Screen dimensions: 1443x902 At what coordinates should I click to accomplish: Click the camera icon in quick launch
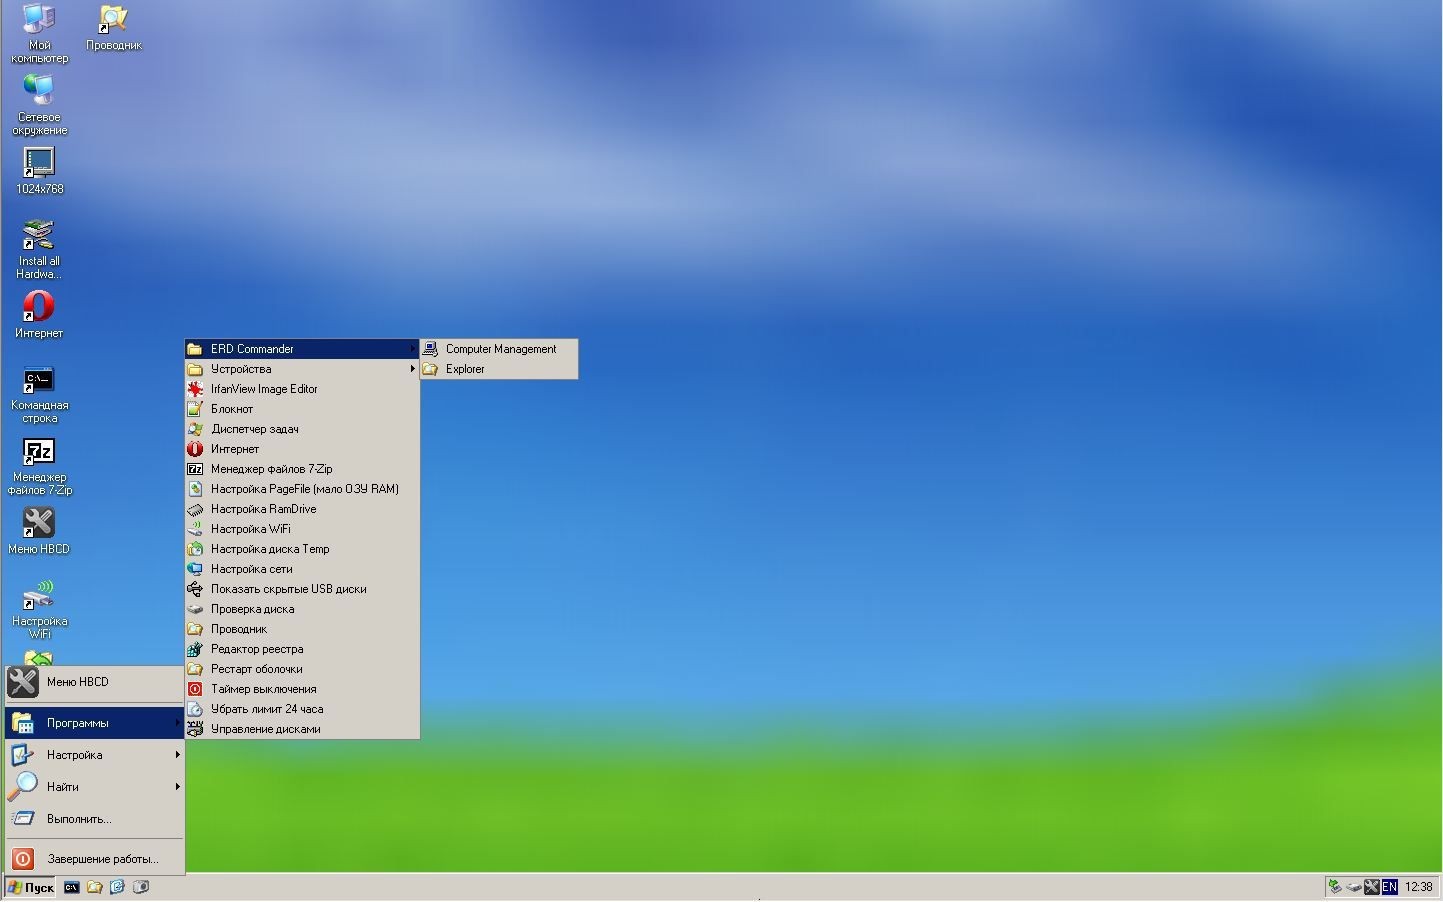pos(141,887)
